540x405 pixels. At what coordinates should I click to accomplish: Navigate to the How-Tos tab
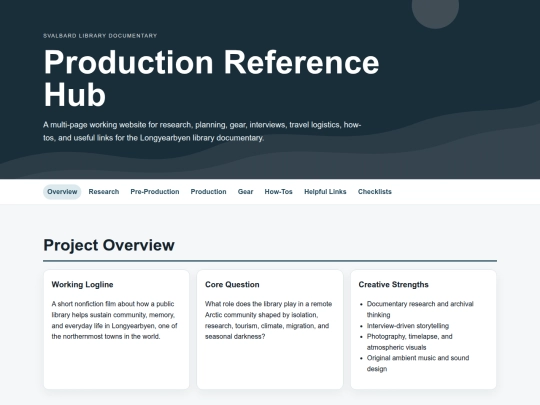coord(278,192)
